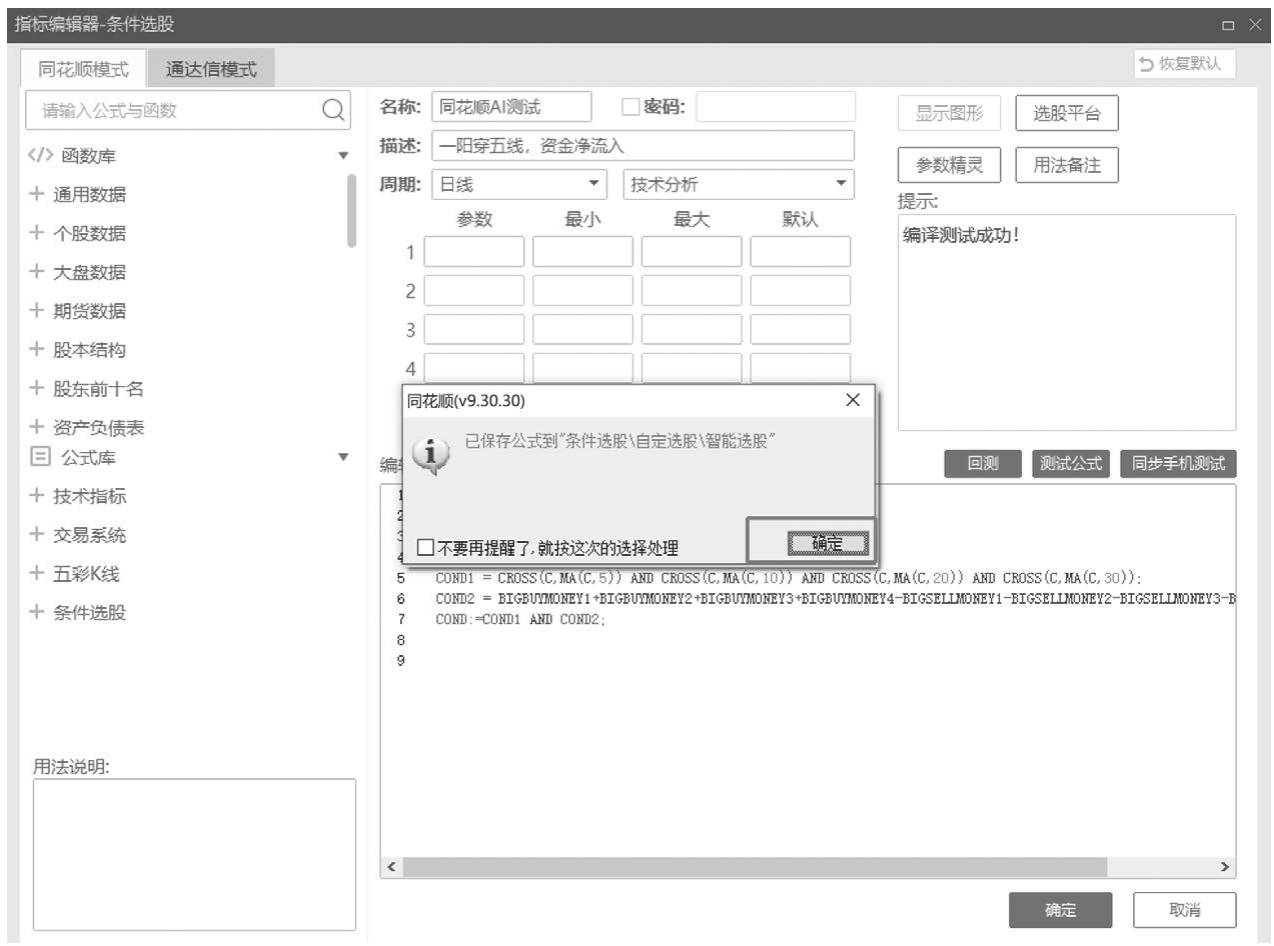Click the 恢复默认 undo icon button
Image resolution: width=1274 pixels, height=946 pixels.
1185,64
